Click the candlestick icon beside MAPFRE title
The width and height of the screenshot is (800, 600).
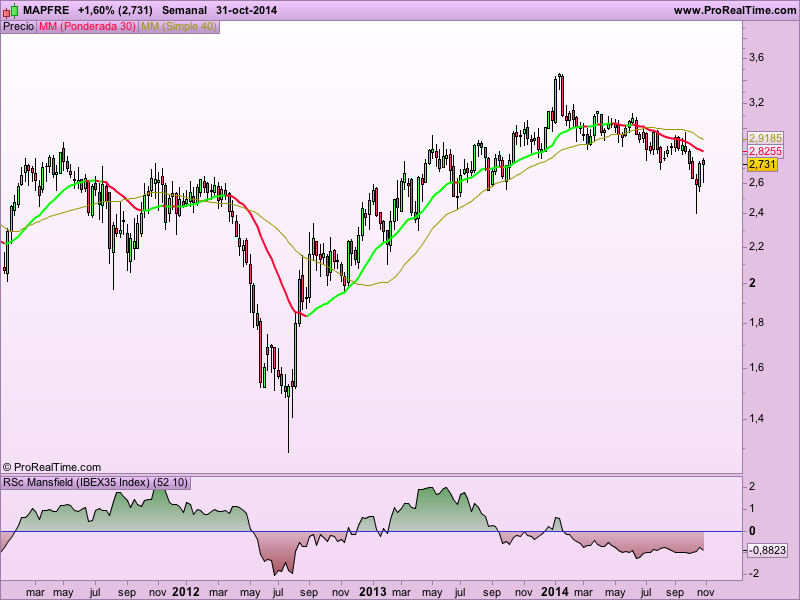pyautogui.click(x=10, y=10)
